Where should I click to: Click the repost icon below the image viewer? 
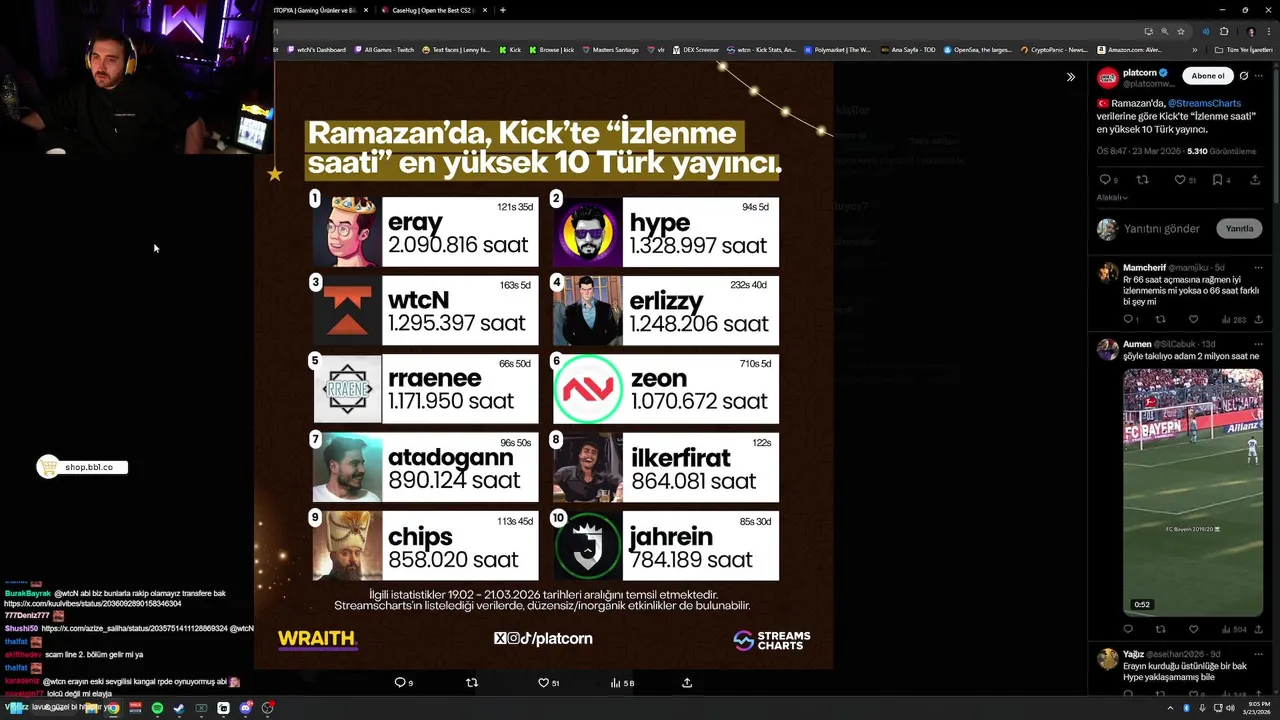pyautogui.click(x=472, y=683)
